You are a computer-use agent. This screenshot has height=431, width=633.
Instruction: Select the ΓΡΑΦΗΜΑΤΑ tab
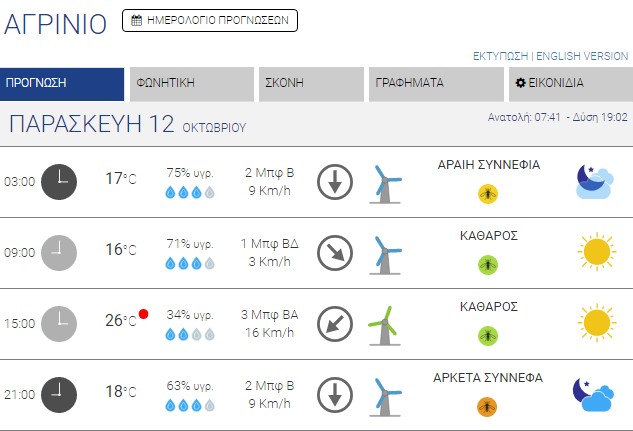[x=434, y=84]
